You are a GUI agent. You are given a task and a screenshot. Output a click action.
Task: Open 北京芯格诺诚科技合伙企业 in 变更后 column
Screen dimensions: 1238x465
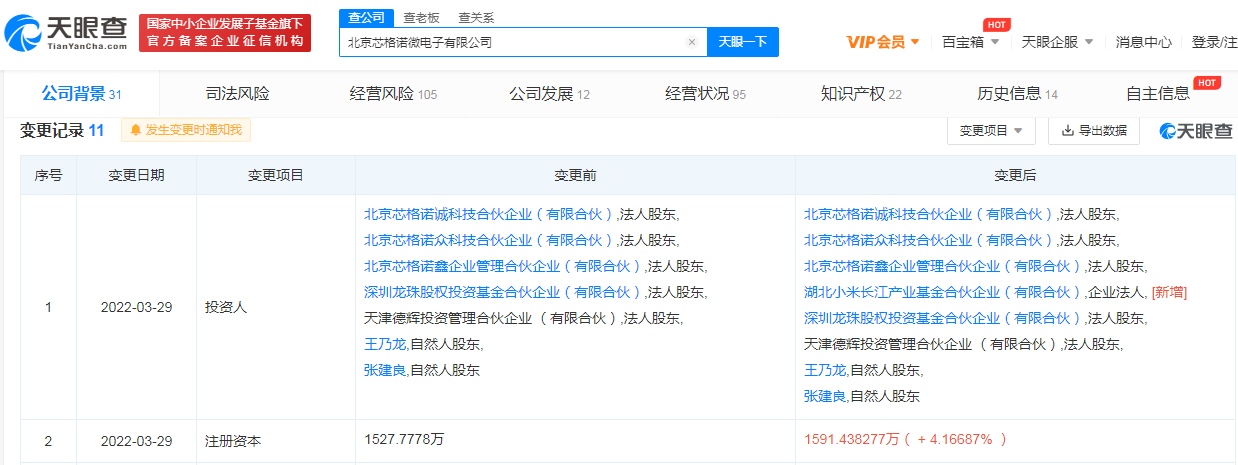point(930,214)
